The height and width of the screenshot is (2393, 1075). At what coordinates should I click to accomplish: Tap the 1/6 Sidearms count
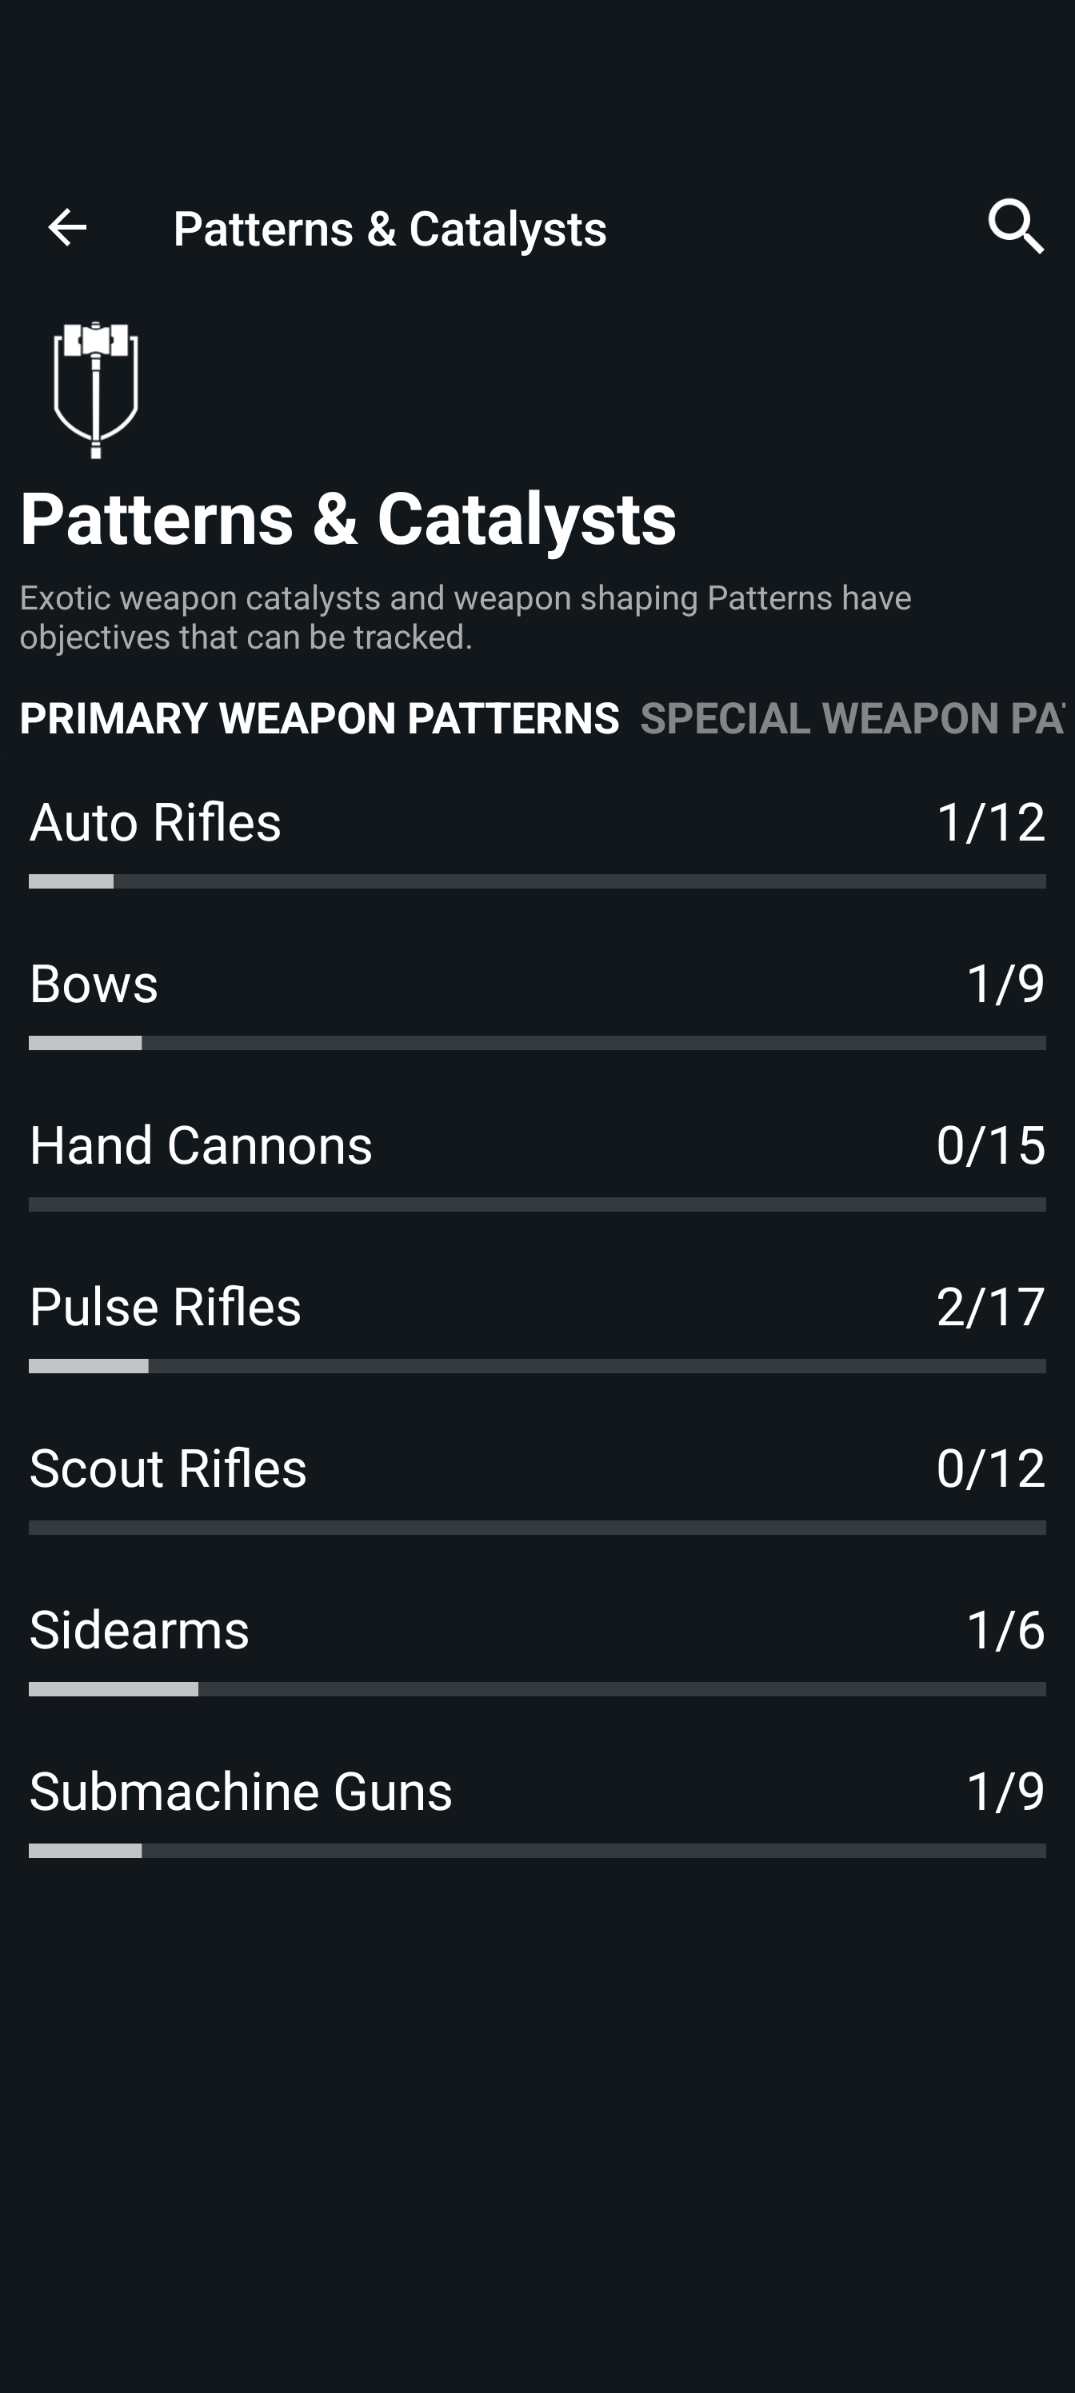[x=1005, y=1630]
